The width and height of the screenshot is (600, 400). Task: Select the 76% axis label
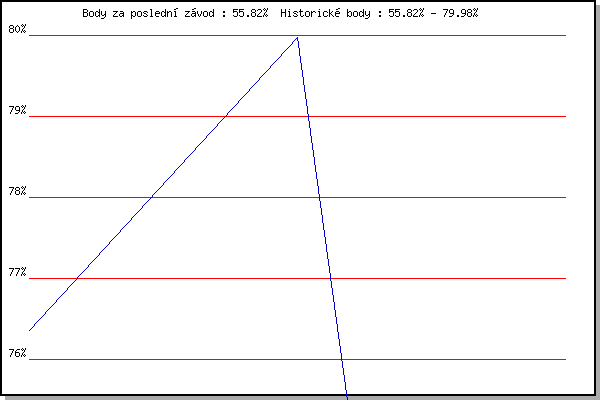[x=17, y=353]
